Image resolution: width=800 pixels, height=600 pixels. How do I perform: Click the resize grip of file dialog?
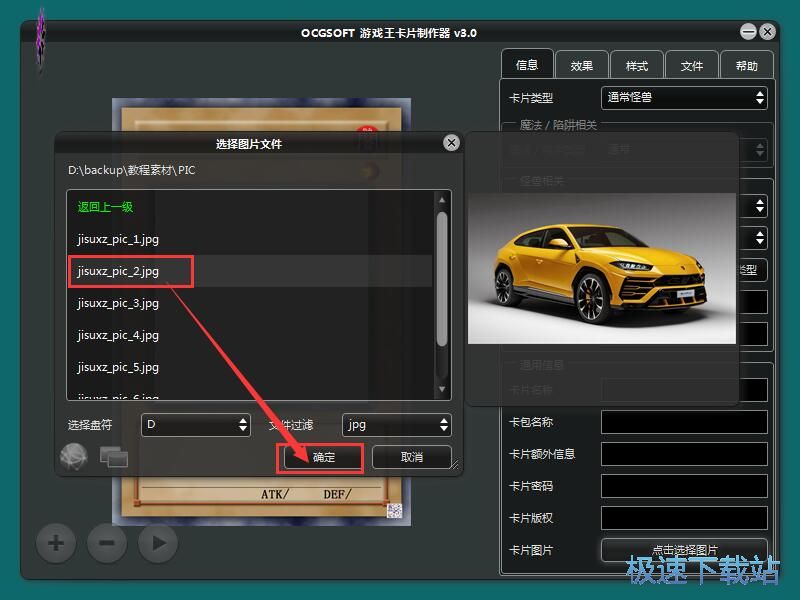point(455,464)
